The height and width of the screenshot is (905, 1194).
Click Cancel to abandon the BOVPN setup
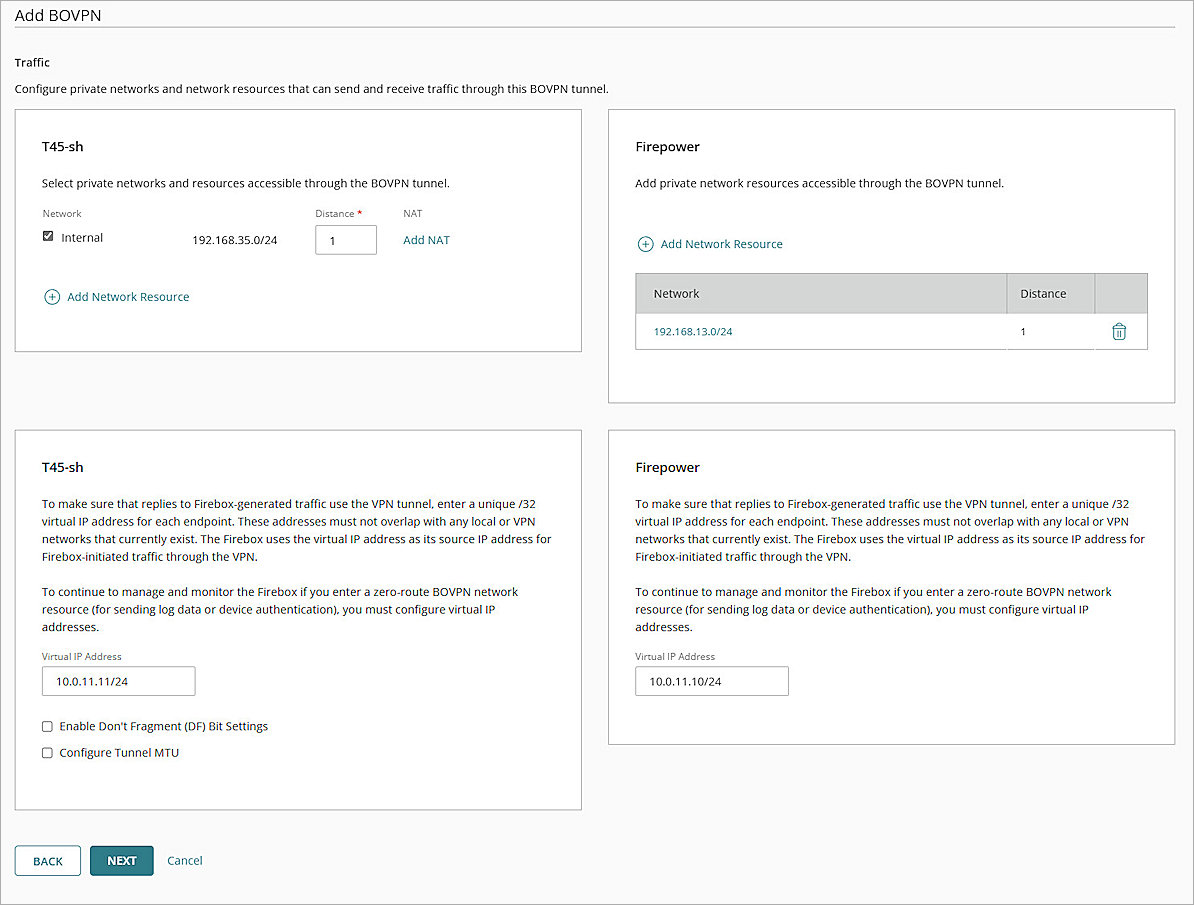[184, 860]
